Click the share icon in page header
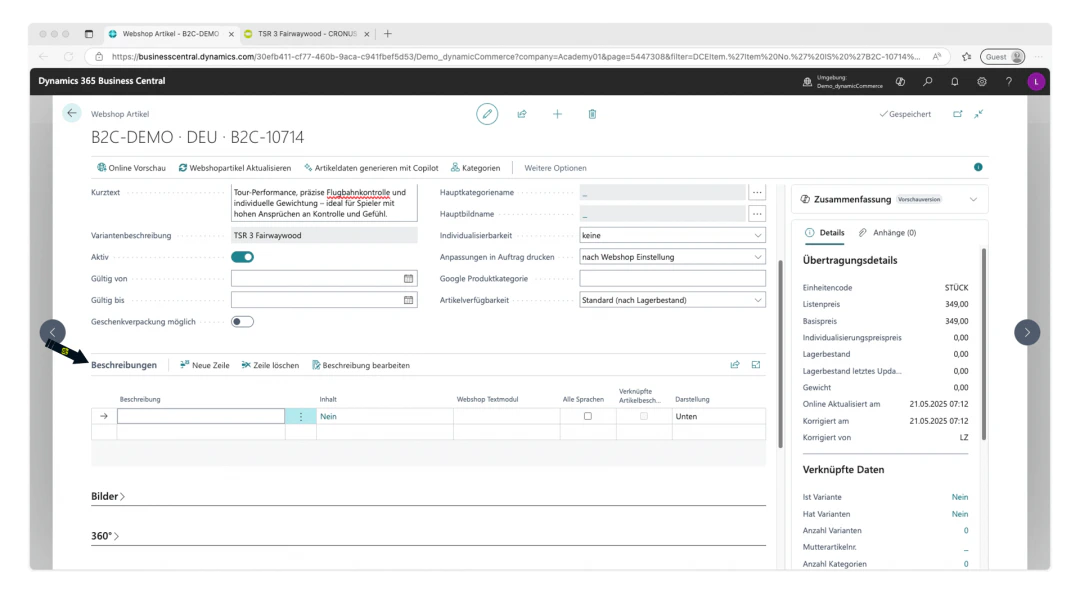The image size is (1080, 608). click(x=522, y=114)
